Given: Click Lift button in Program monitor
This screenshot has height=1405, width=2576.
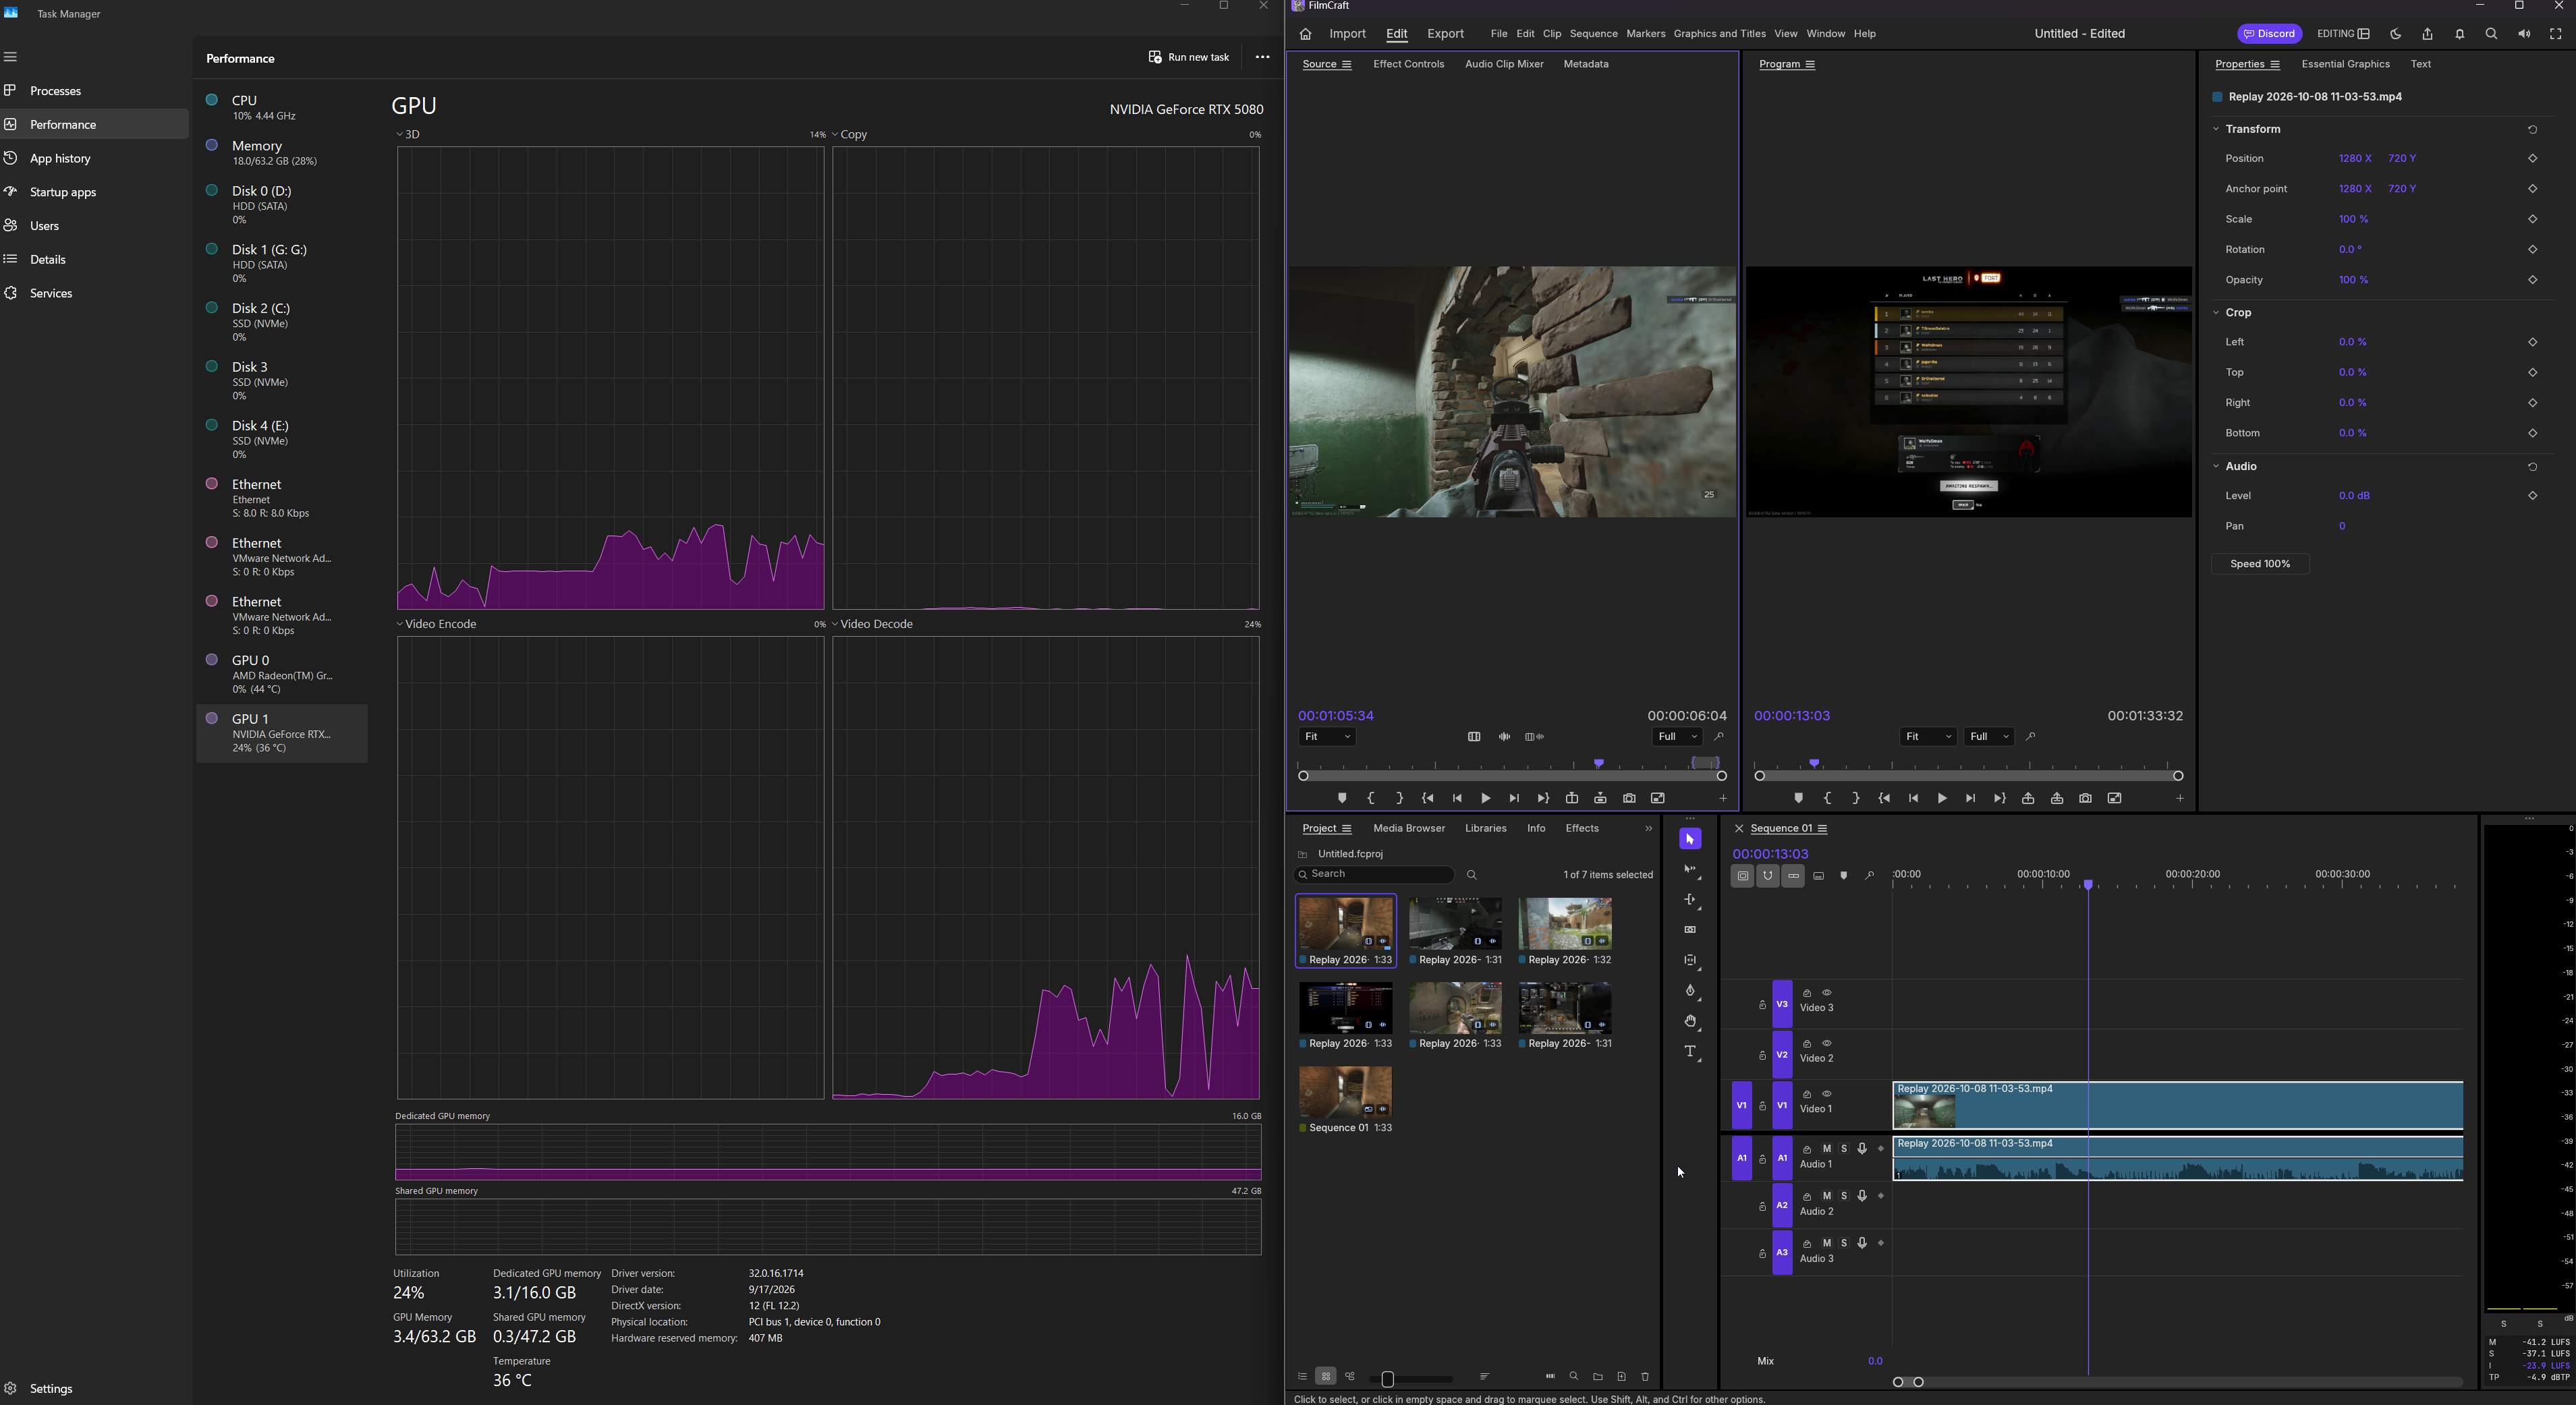Looking at the screenshot, I should point(2028,799).
